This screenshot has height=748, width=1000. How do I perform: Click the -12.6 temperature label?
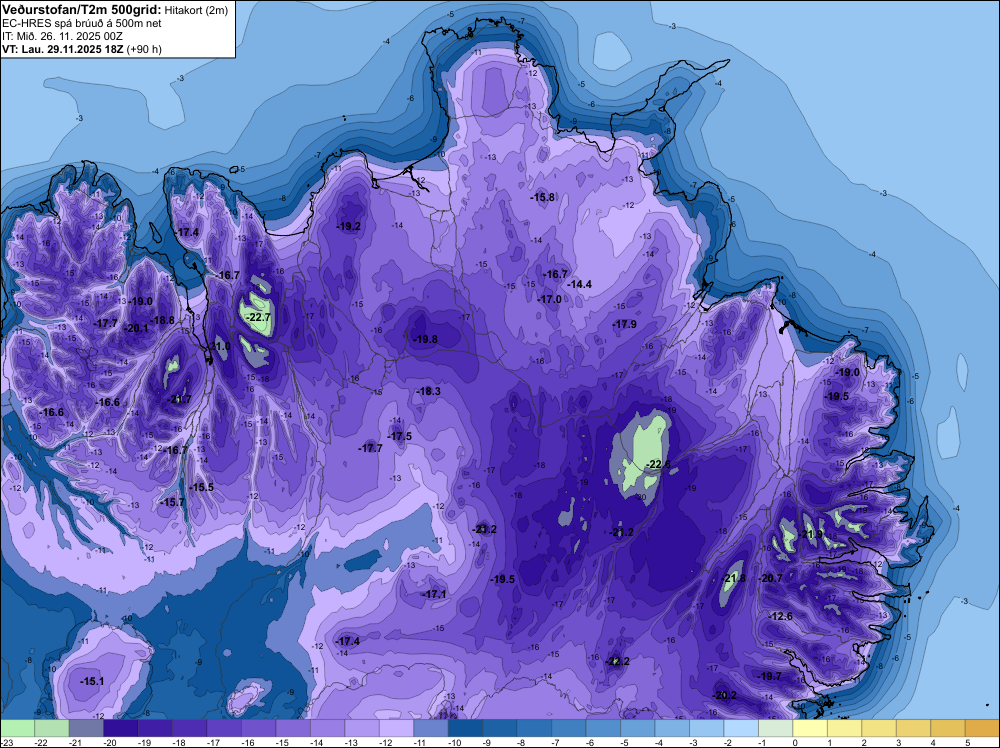(781, 617)
